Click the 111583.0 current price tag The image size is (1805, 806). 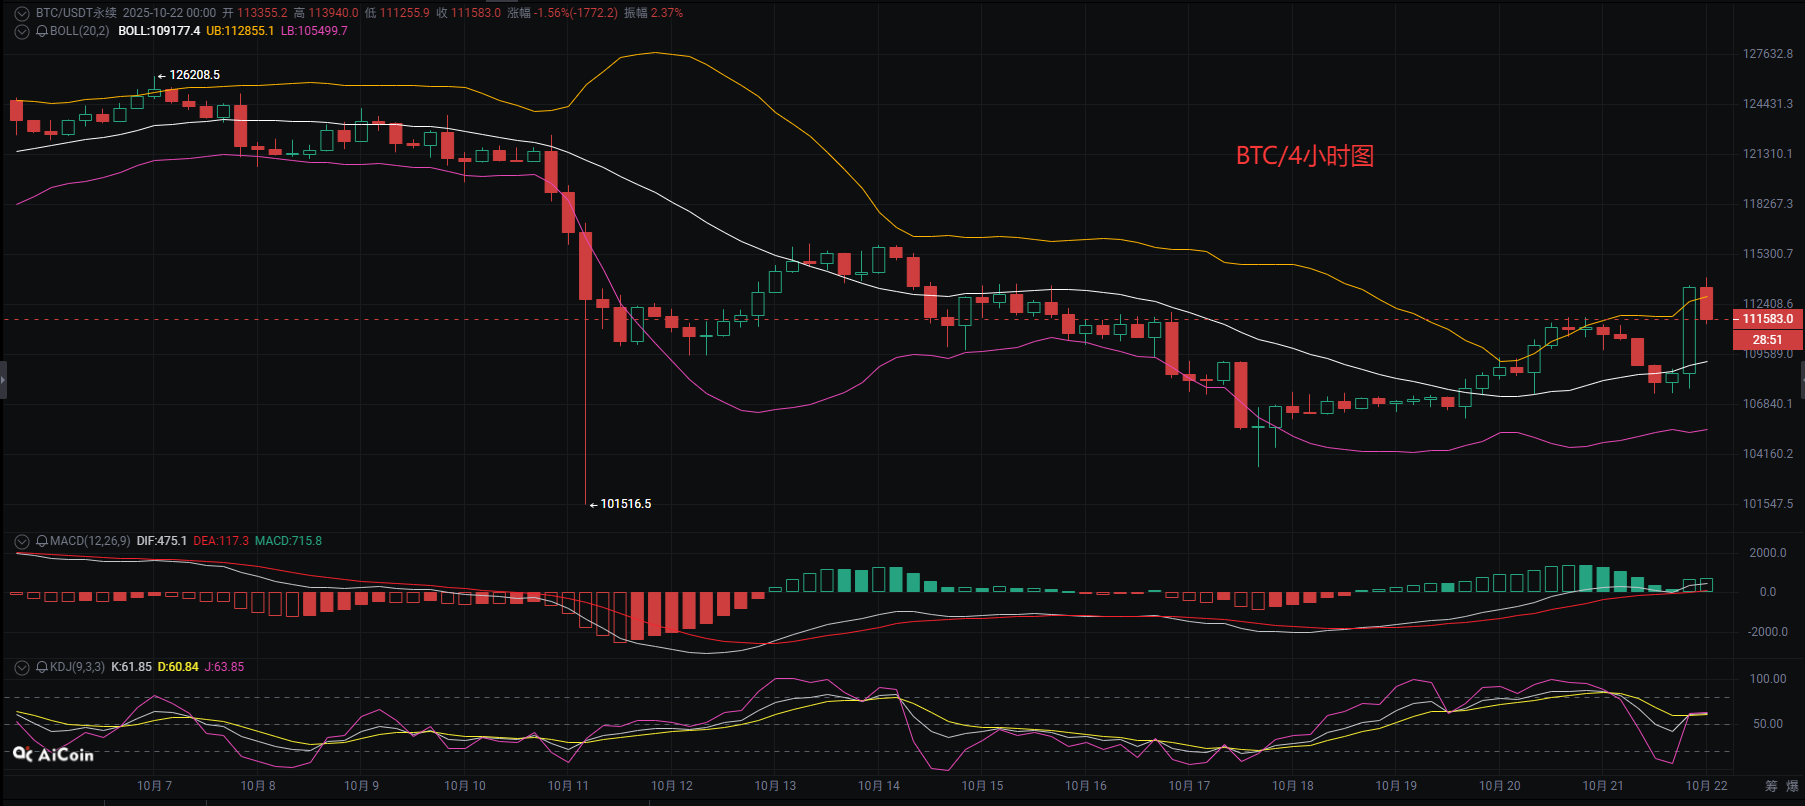(1767, 319)
